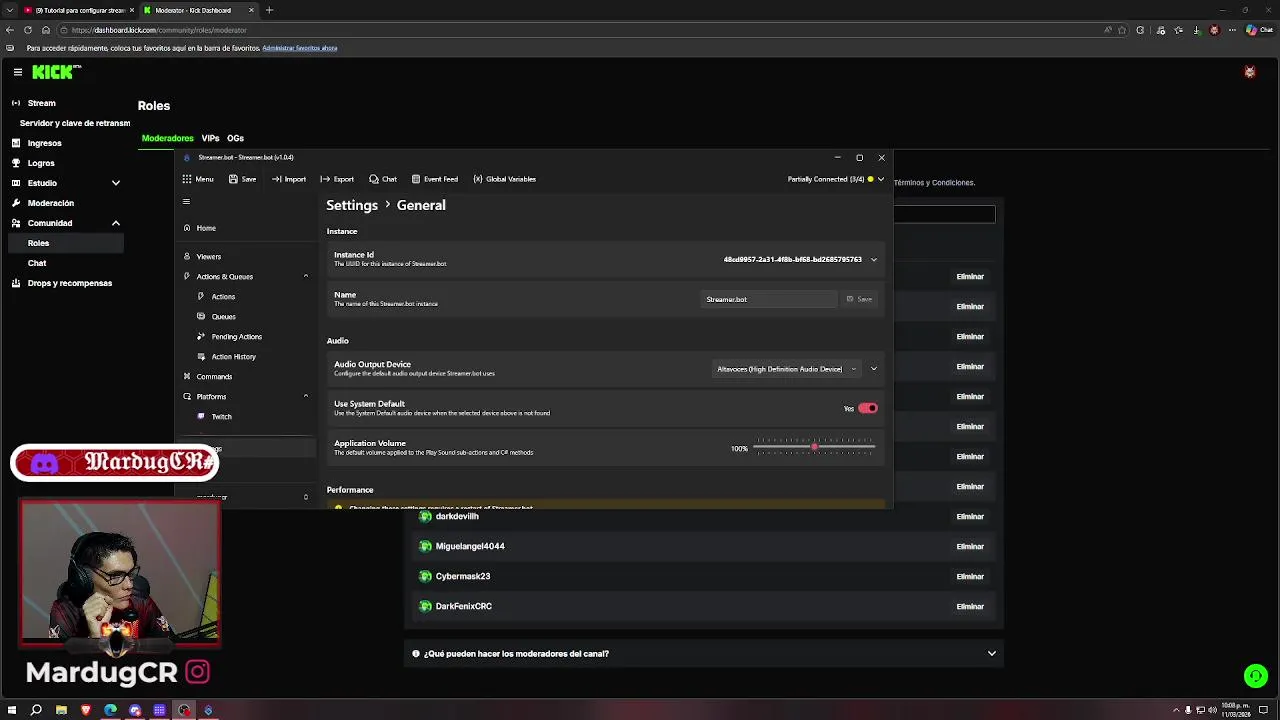Open the Chat window from Streamer.bot toolbar
The height and width of the screenshot is (720, 1280).
pyautogui.click(x=383, y=179)
